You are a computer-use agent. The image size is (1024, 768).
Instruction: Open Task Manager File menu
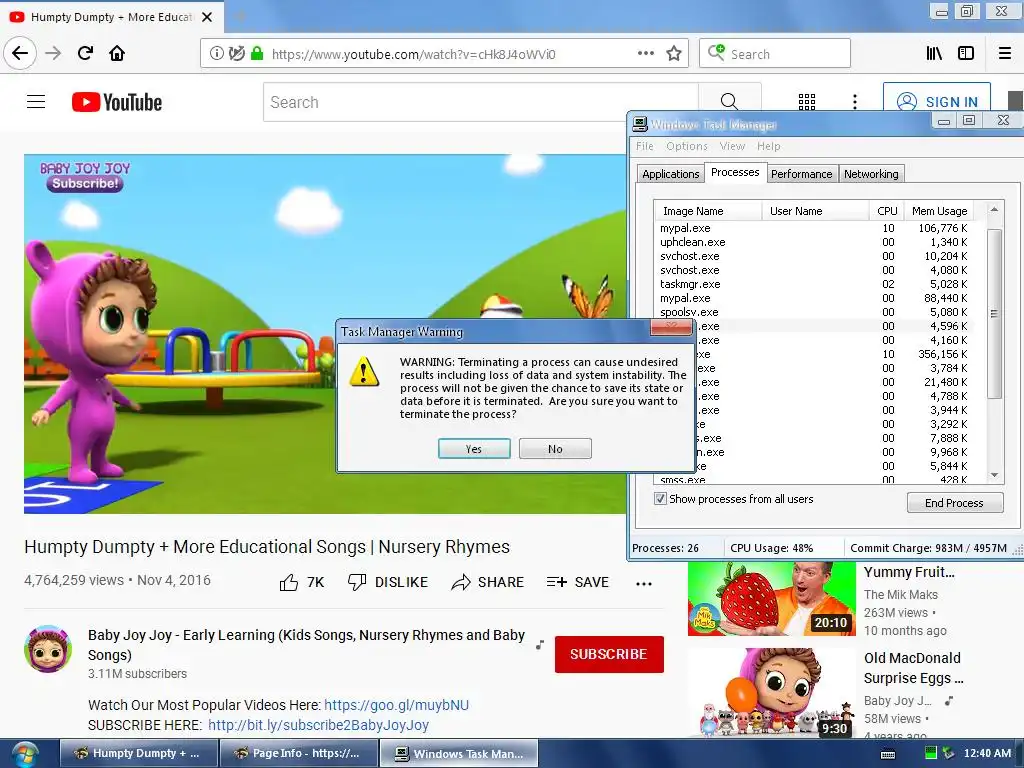(x=645, y=146)
